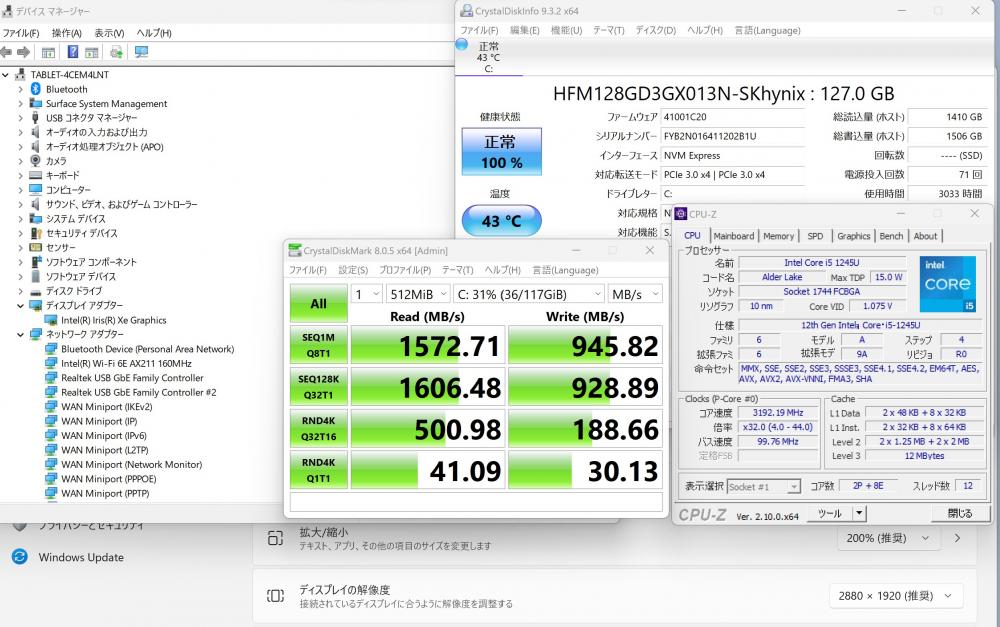This screenshot has width=1000, height=627.
Task: Click the forward arrow in Device Manager toolbar
Action: 24,52
